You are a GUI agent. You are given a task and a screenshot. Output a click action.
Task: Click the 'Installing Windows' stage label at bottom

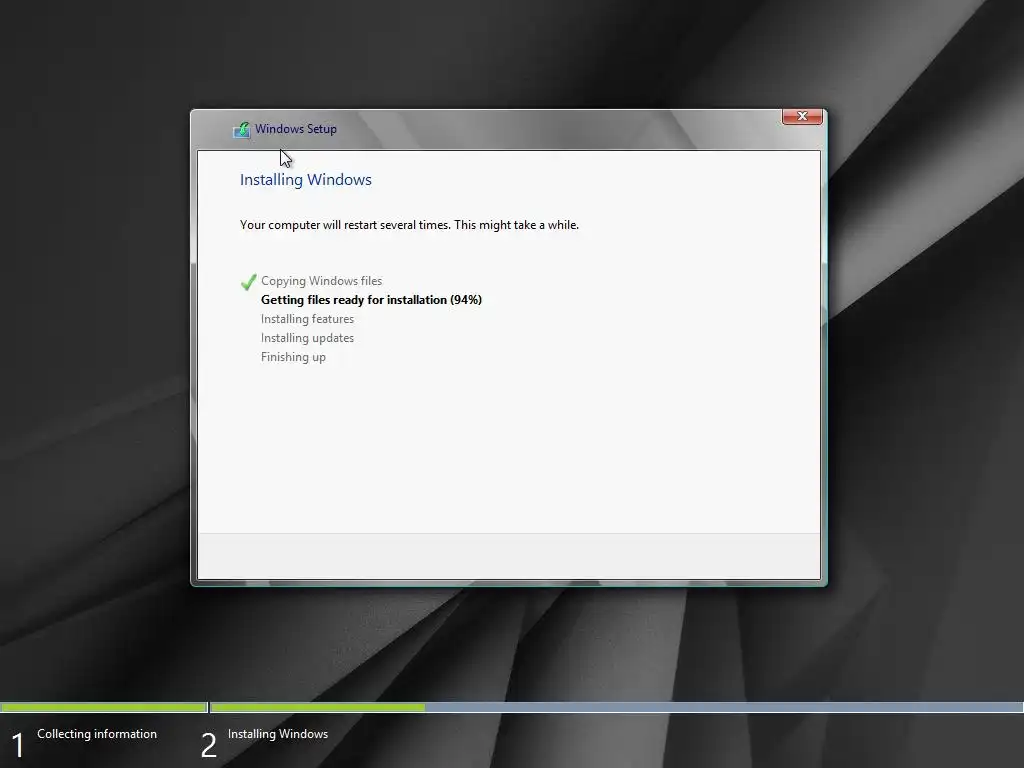(278, 734)
